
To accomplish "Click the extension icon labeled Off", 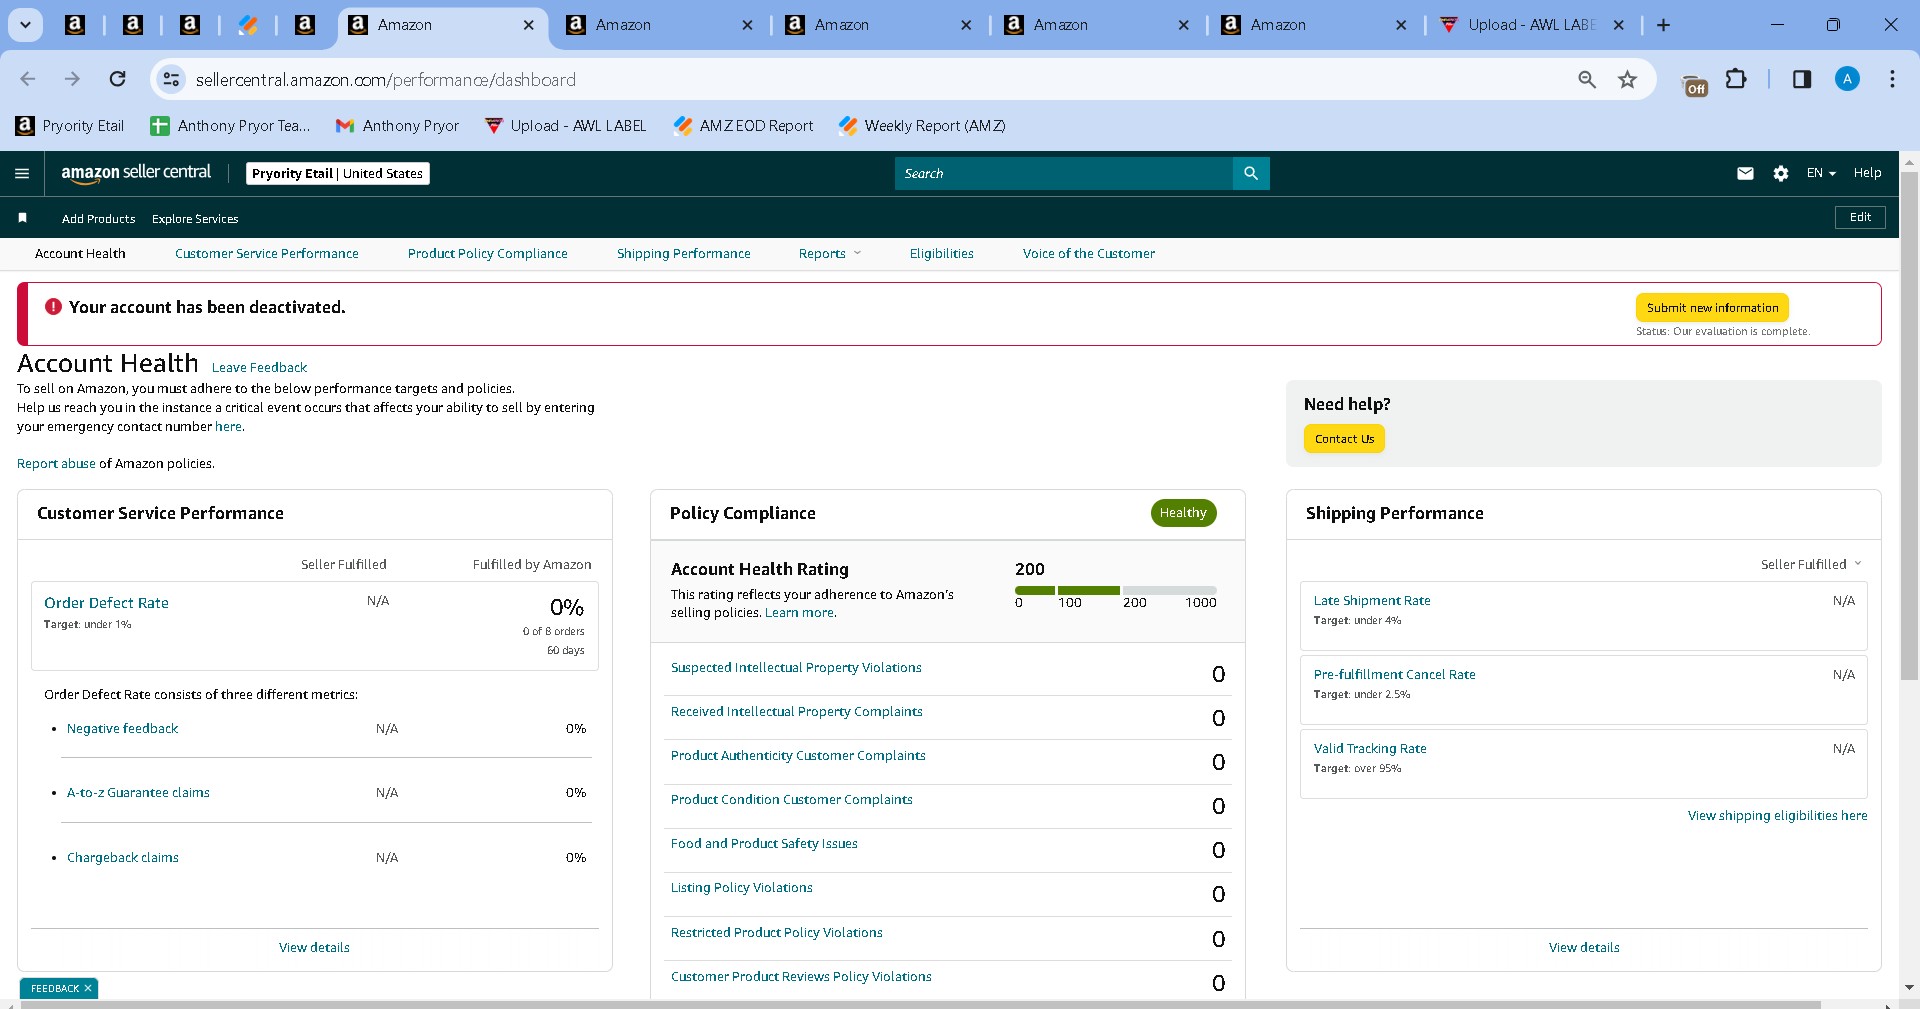I will coord(1695,85).
